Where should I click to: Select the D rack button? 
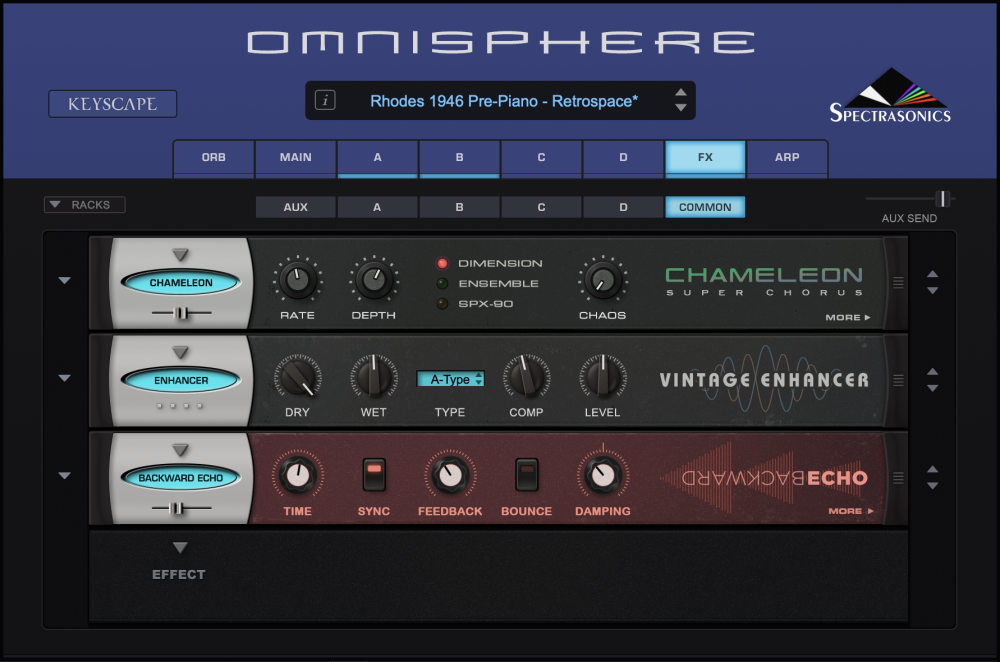click(623, 207)
